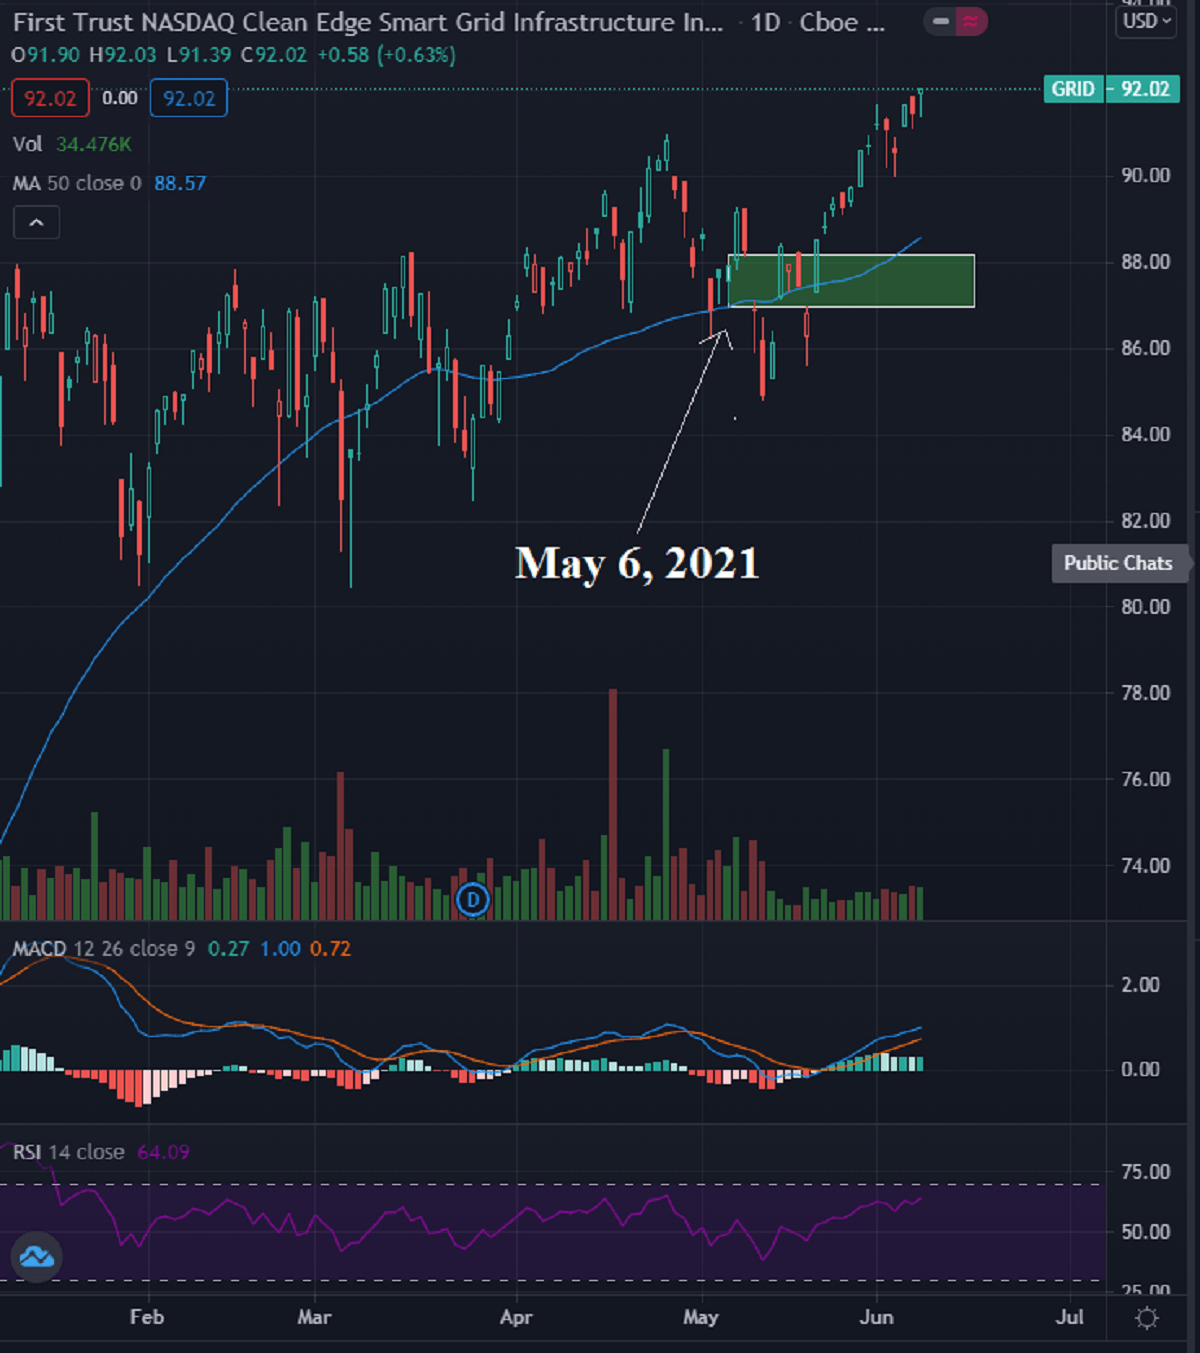Select the RSI 14 close legend
Image resolution: width=1200 pixels, height=1353 pixels.
[x=68, y=1152]
